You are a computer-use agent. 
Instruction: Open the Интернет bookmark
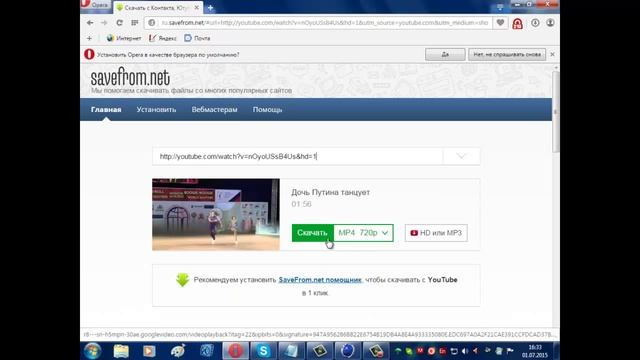[x=124, y=38]
